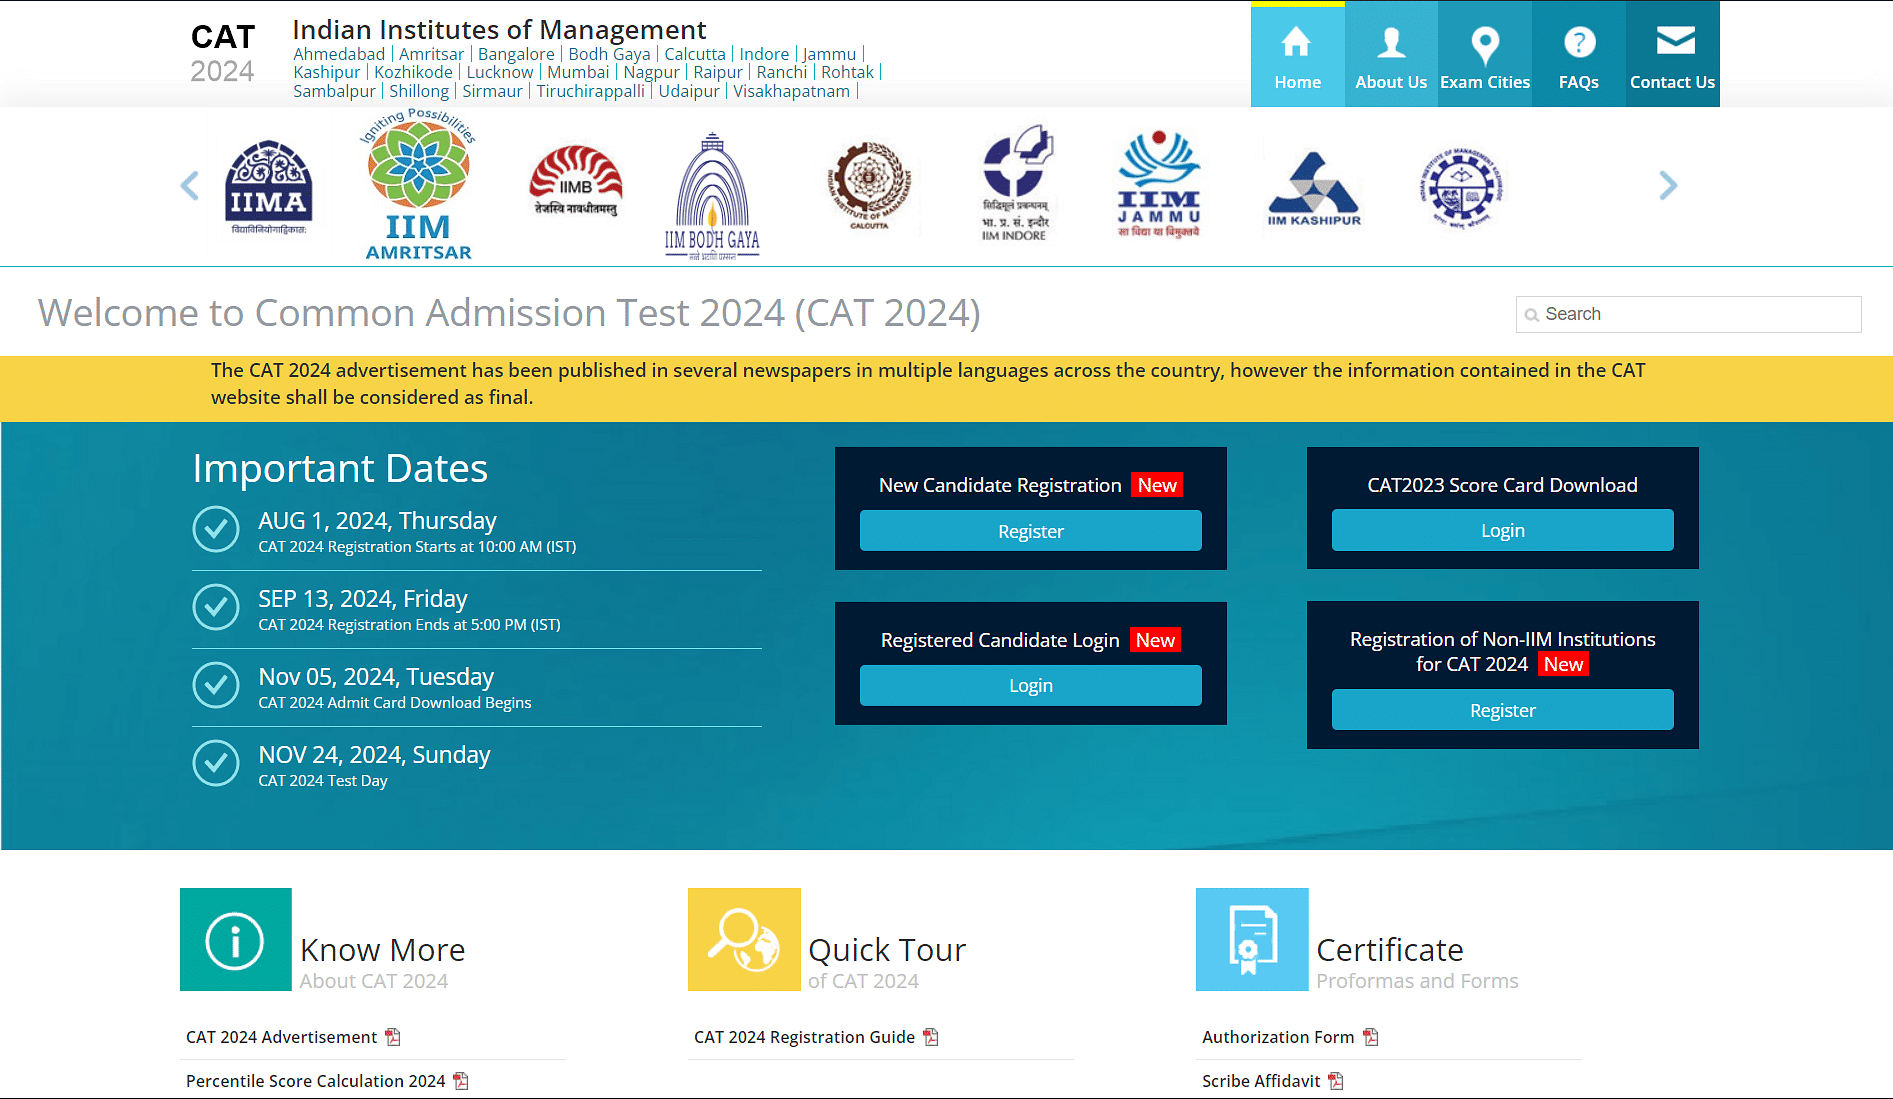Click the Calcutta institute link
Screen dimensions: 1893x1099
click(695, 54)
